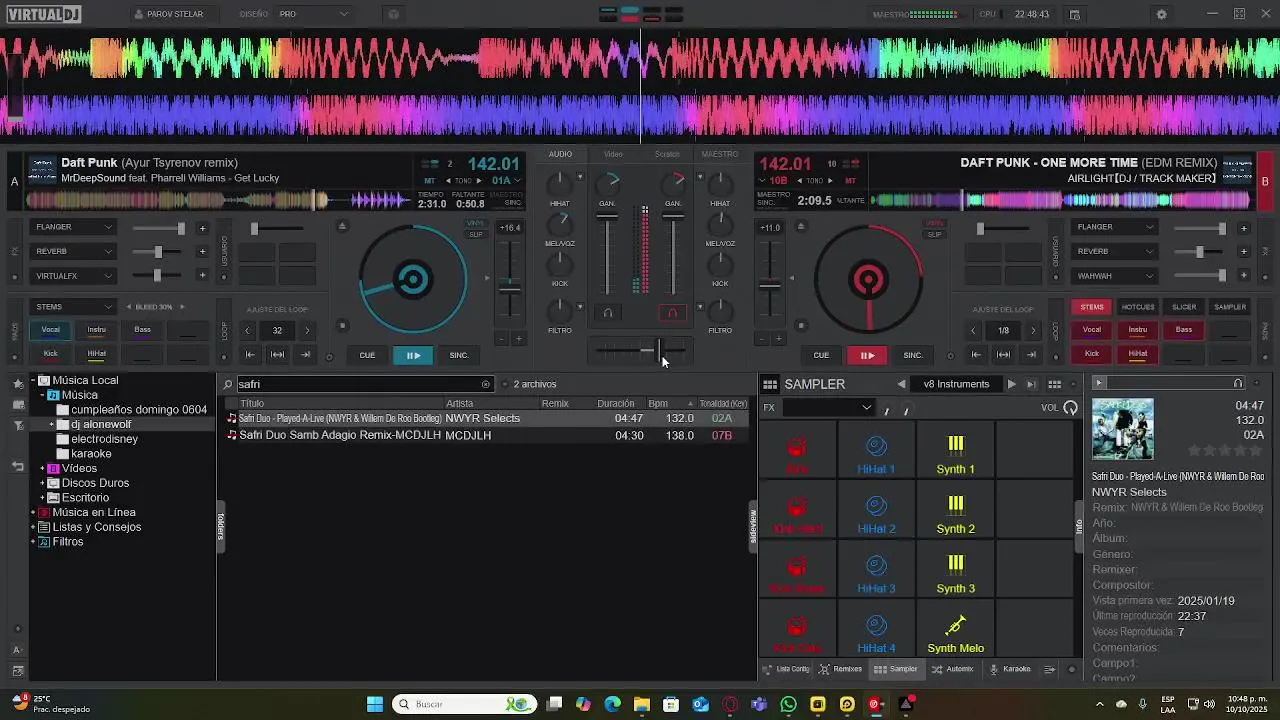Toggle VINYL mode on deck B
The image size is (1280, 720).
[x=934, y=224]
